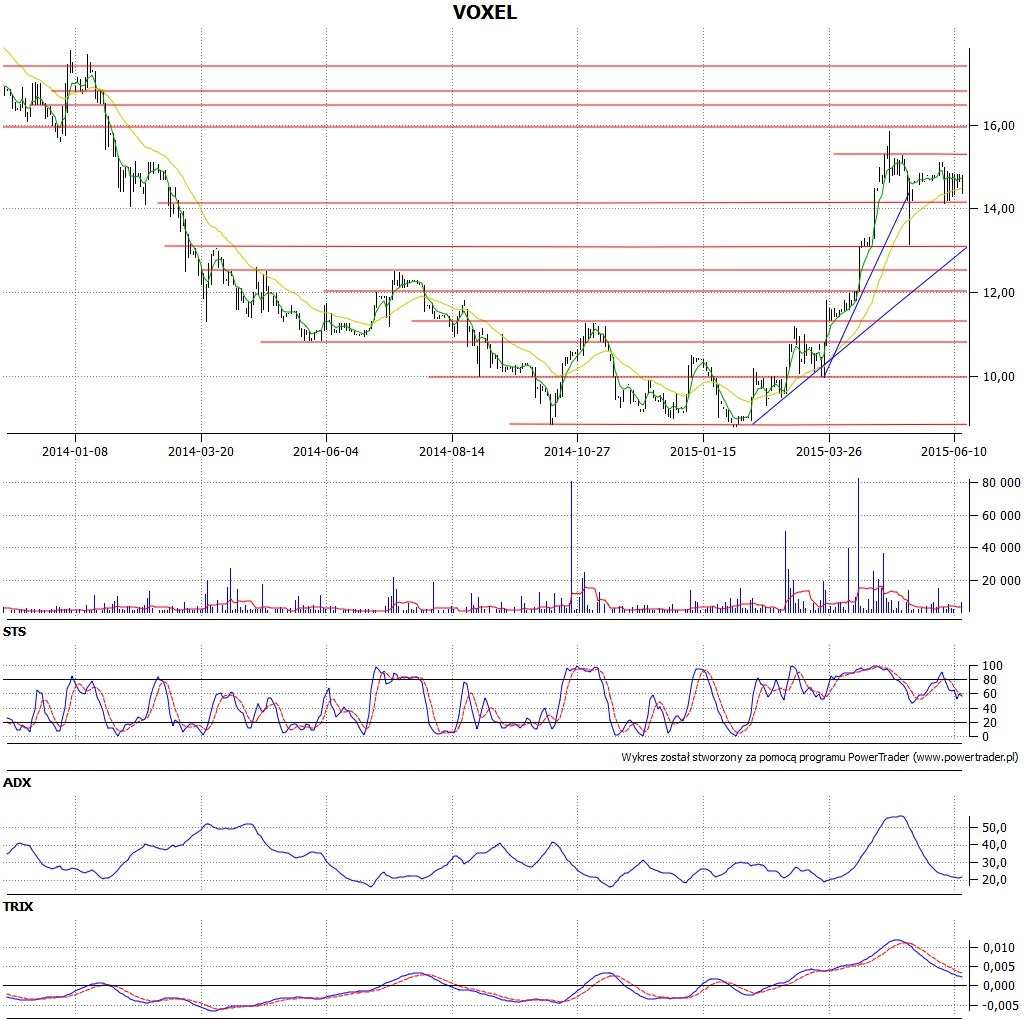Click the ADX 40,0 axis label
Viewport: 1024px width, 1020px height.
click(995, 845)
